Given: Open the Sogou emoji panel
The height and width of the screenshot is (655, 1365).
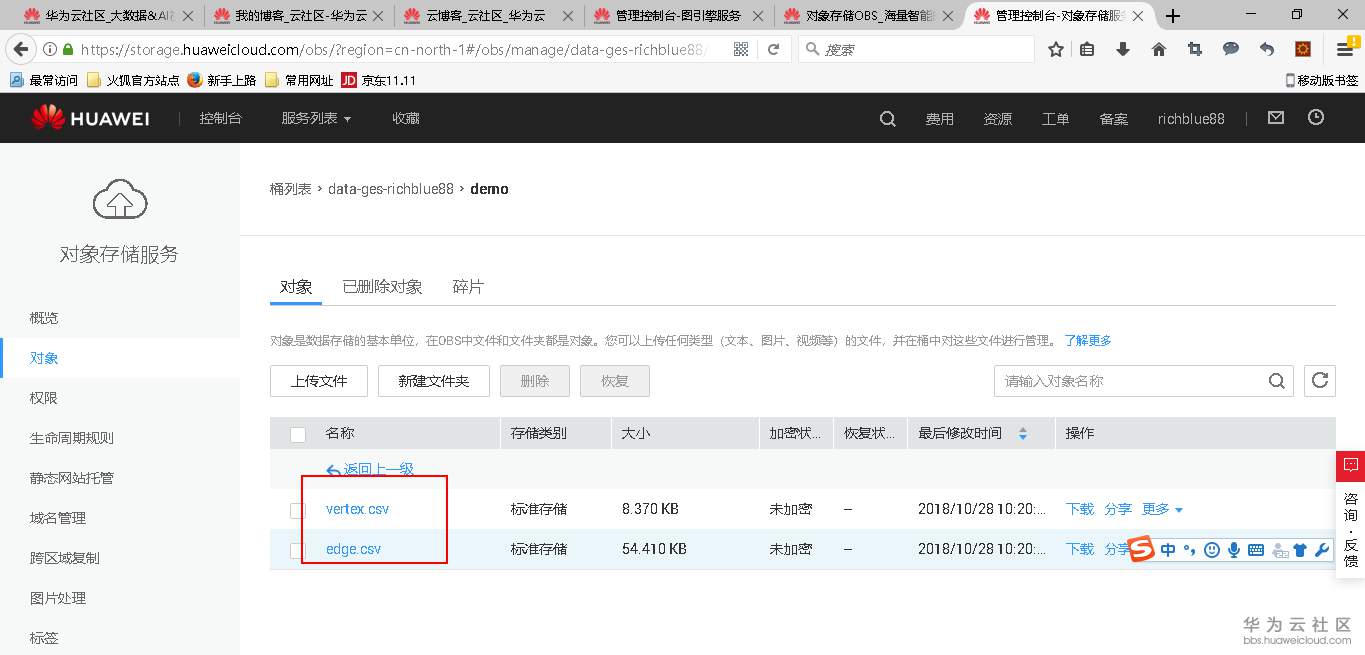Looking at the screenshot, I should 1211,549.
